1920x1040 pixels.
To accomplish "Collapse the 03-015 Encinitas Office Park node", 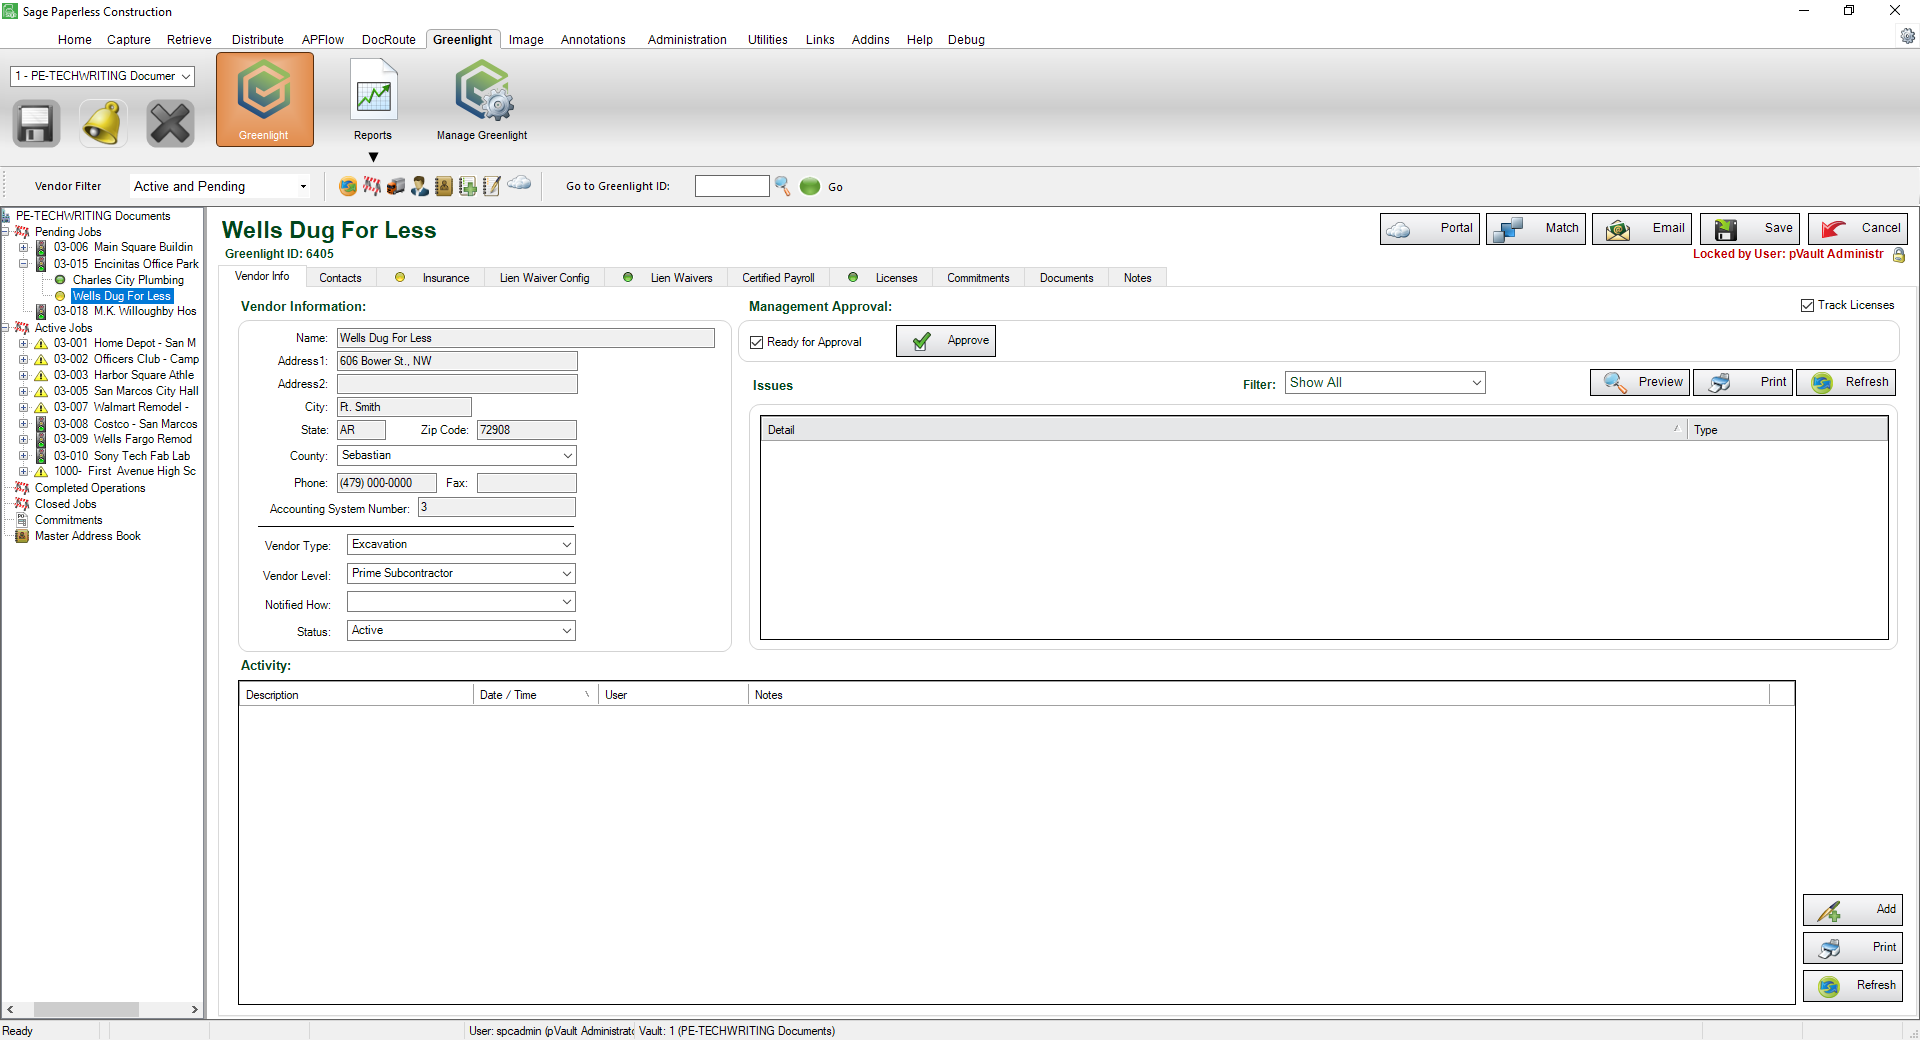I will (23, 264).
